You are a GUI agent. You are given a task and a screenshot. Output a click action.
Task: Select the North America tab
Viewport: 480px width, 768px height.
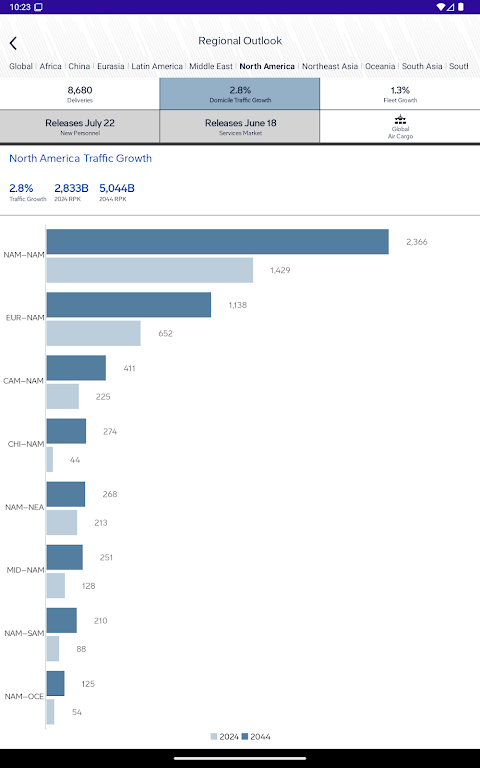coord(267,66)
